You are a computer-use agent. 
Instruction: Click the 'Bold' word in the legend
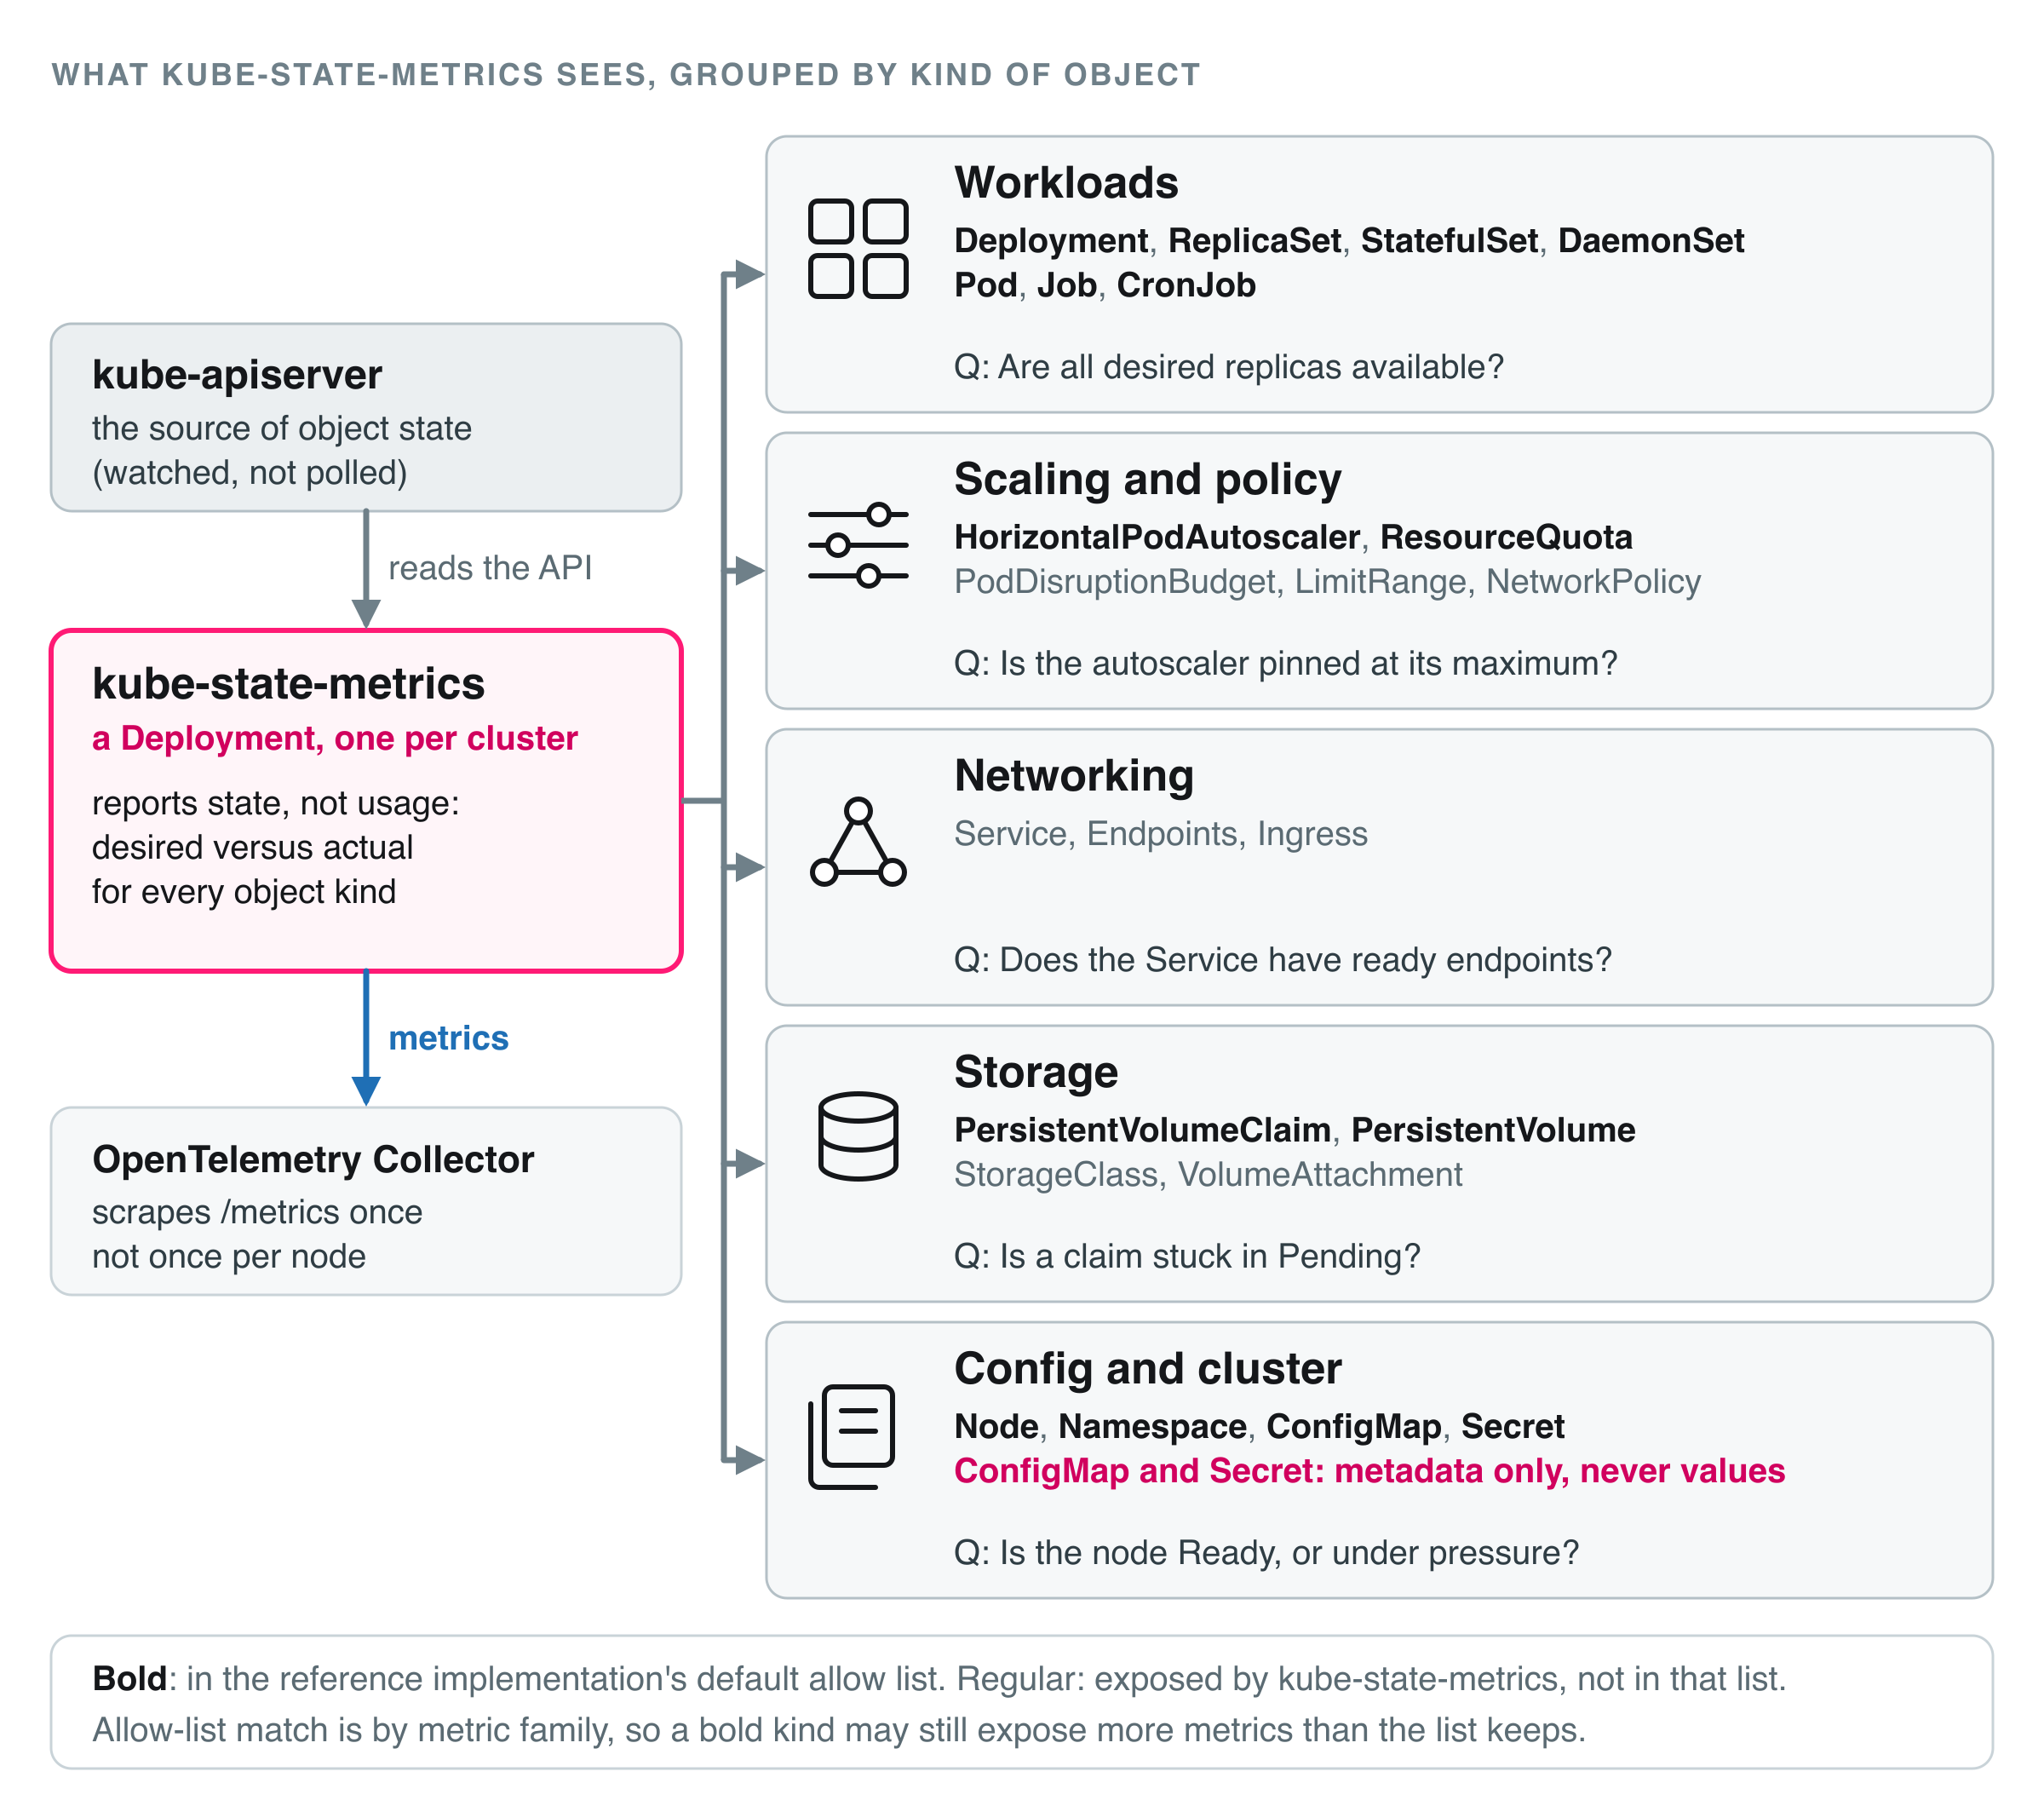point(129,1678)
